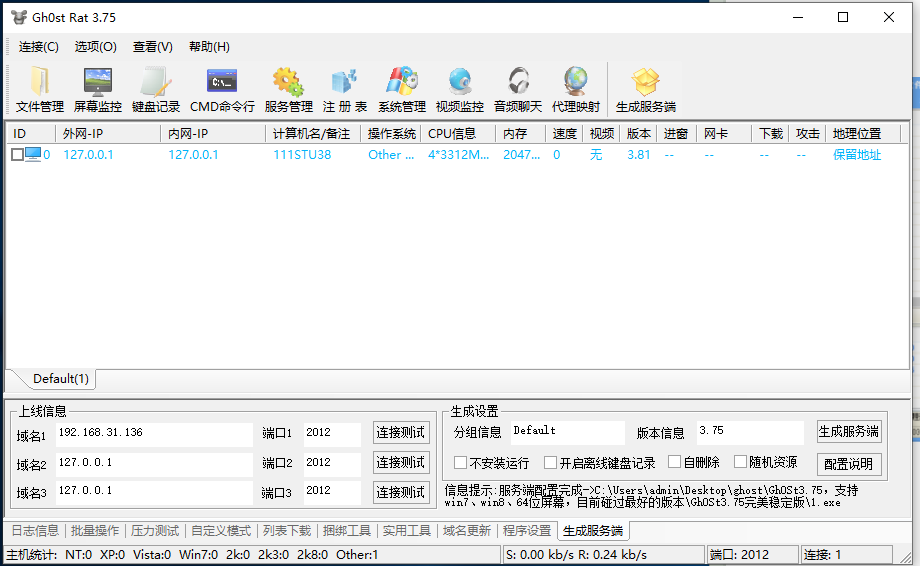Switch to the 批量操作 tab
Image resolution: width=920 pixels, height=566 pixels.
tap(95, 531)
